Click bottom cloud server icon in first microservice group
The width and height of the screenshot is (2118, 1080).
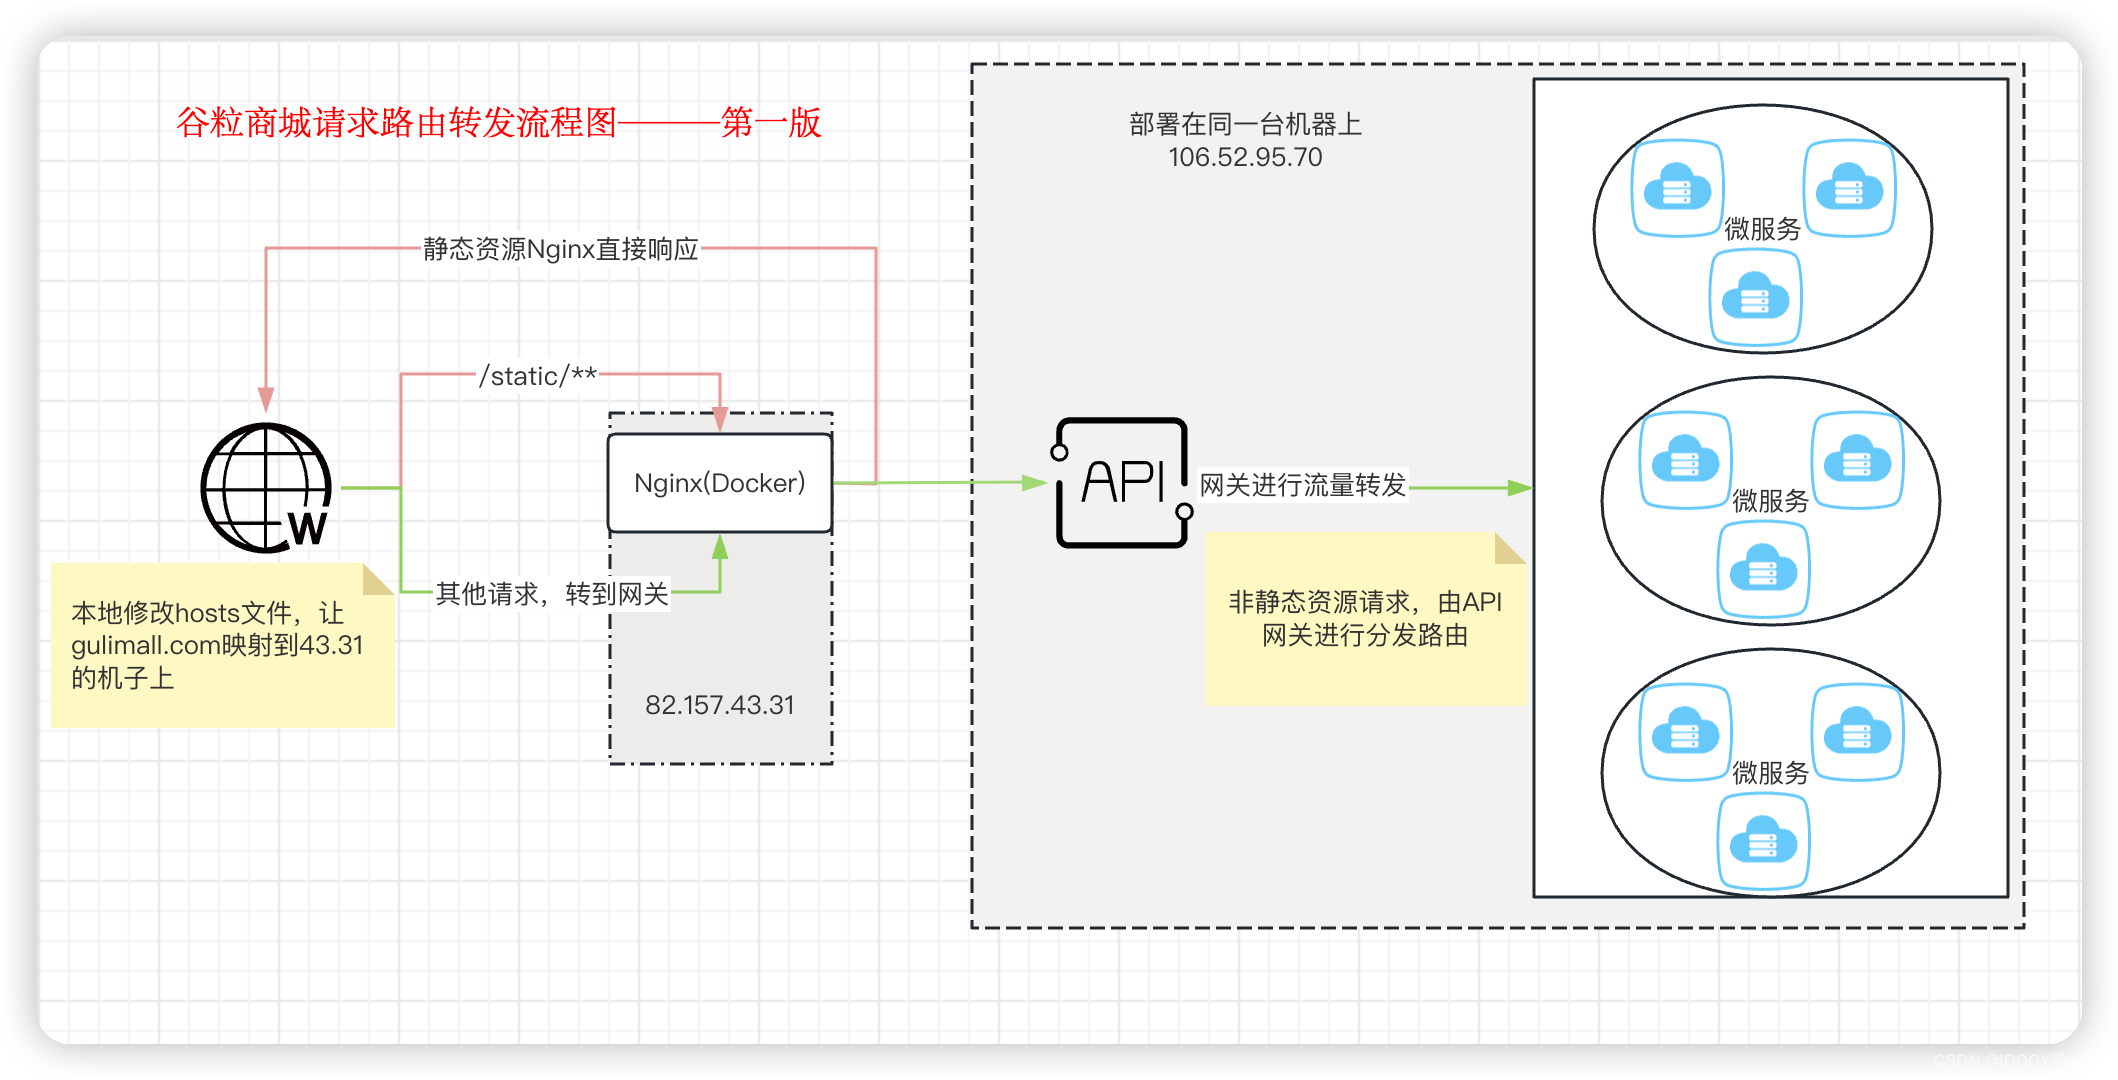coord(1755,297)
